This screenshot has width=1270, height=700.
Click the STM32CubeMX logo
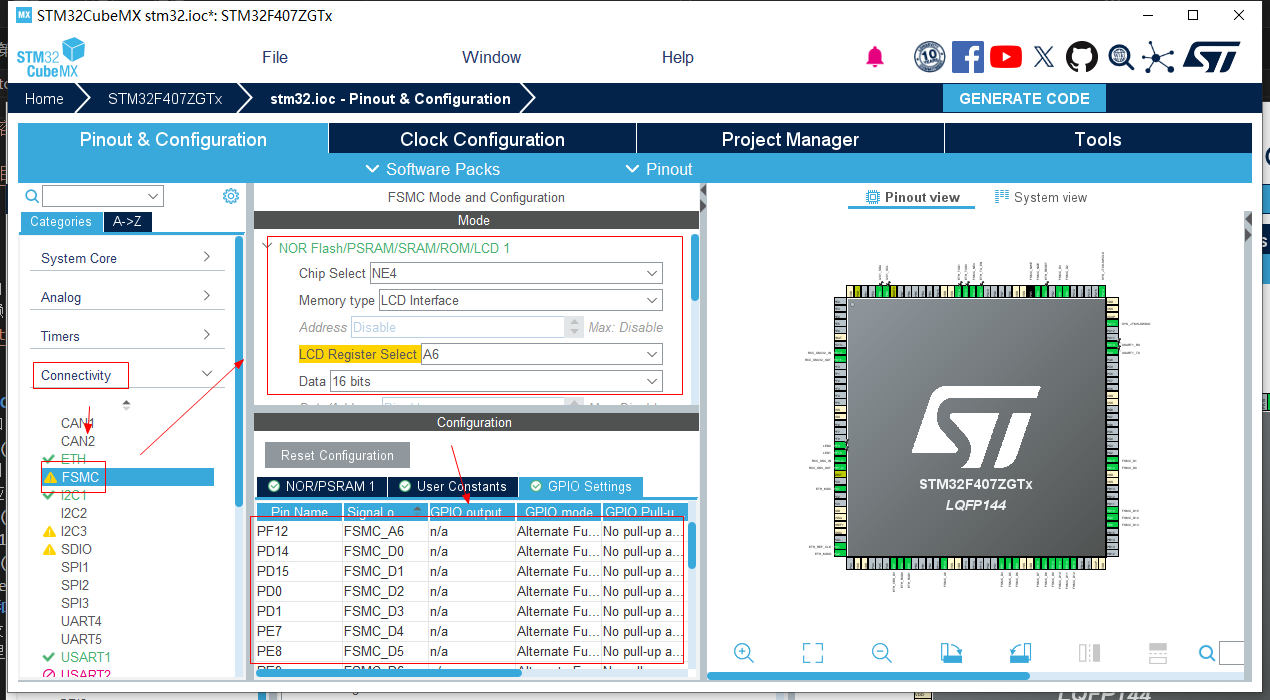coord(51,57)
